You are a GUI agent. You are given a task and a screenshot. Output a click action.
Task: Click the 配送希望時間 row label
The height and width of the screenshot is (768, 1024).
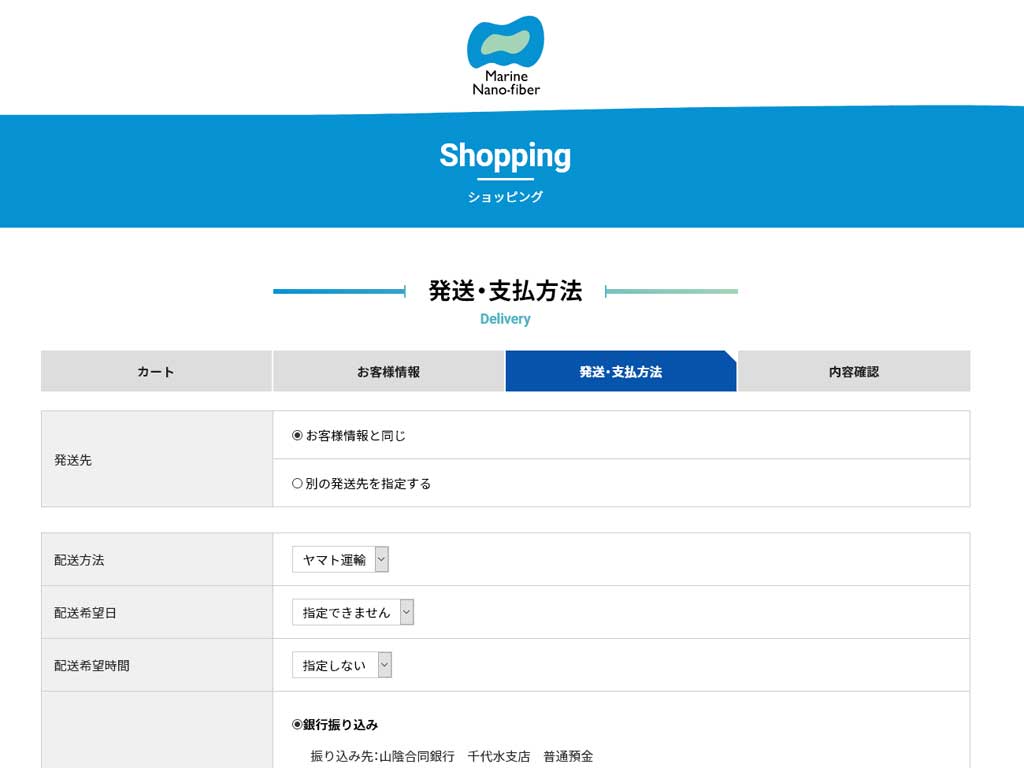(x=91, y=665)
